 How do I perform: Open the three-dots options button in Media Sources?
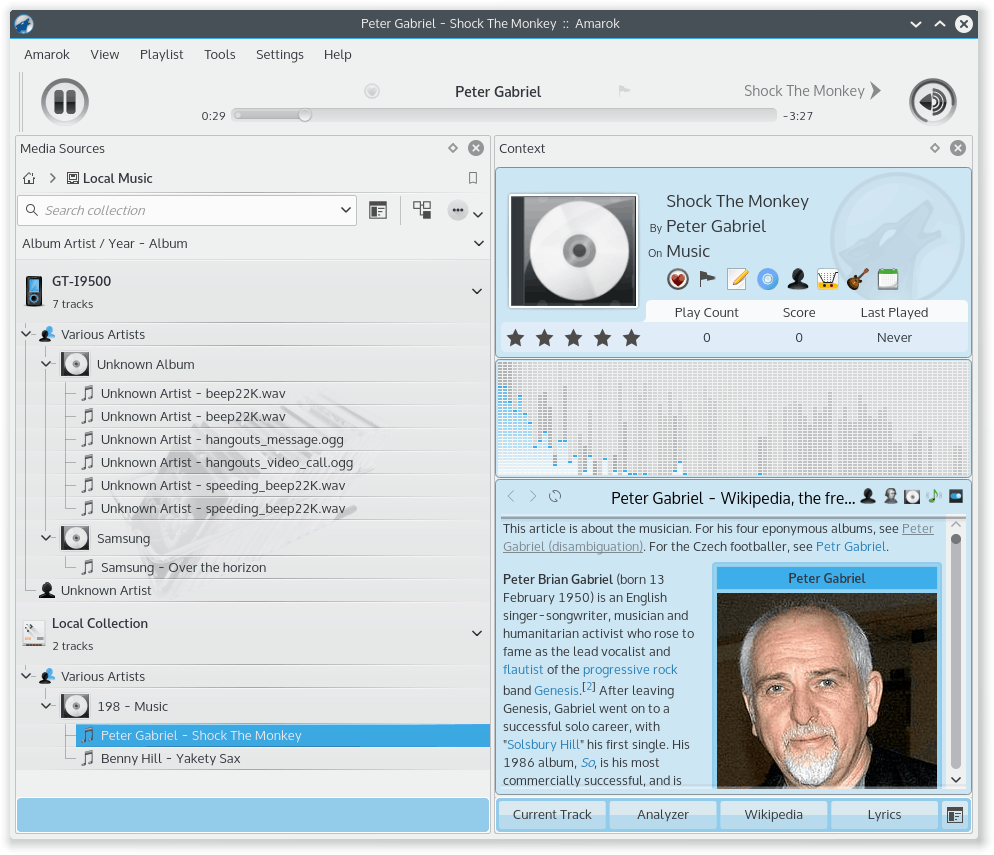click(x=458, y=210)
